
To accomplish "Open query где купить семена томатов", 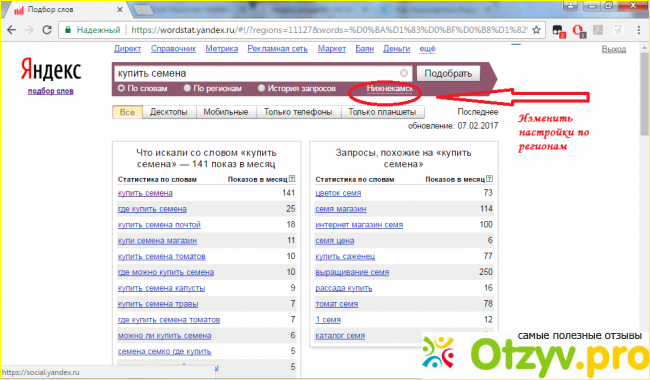I will tap(169, 320).
